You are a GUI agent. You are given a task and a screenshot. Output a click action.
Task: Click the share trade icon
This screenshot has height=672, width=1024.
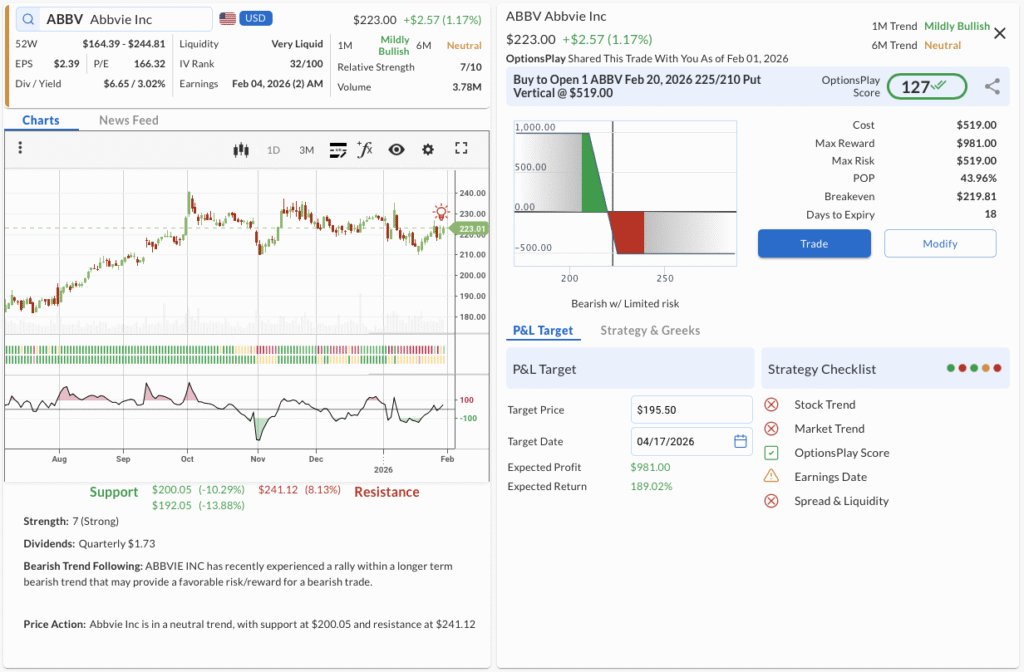click(x=992, y=87)
